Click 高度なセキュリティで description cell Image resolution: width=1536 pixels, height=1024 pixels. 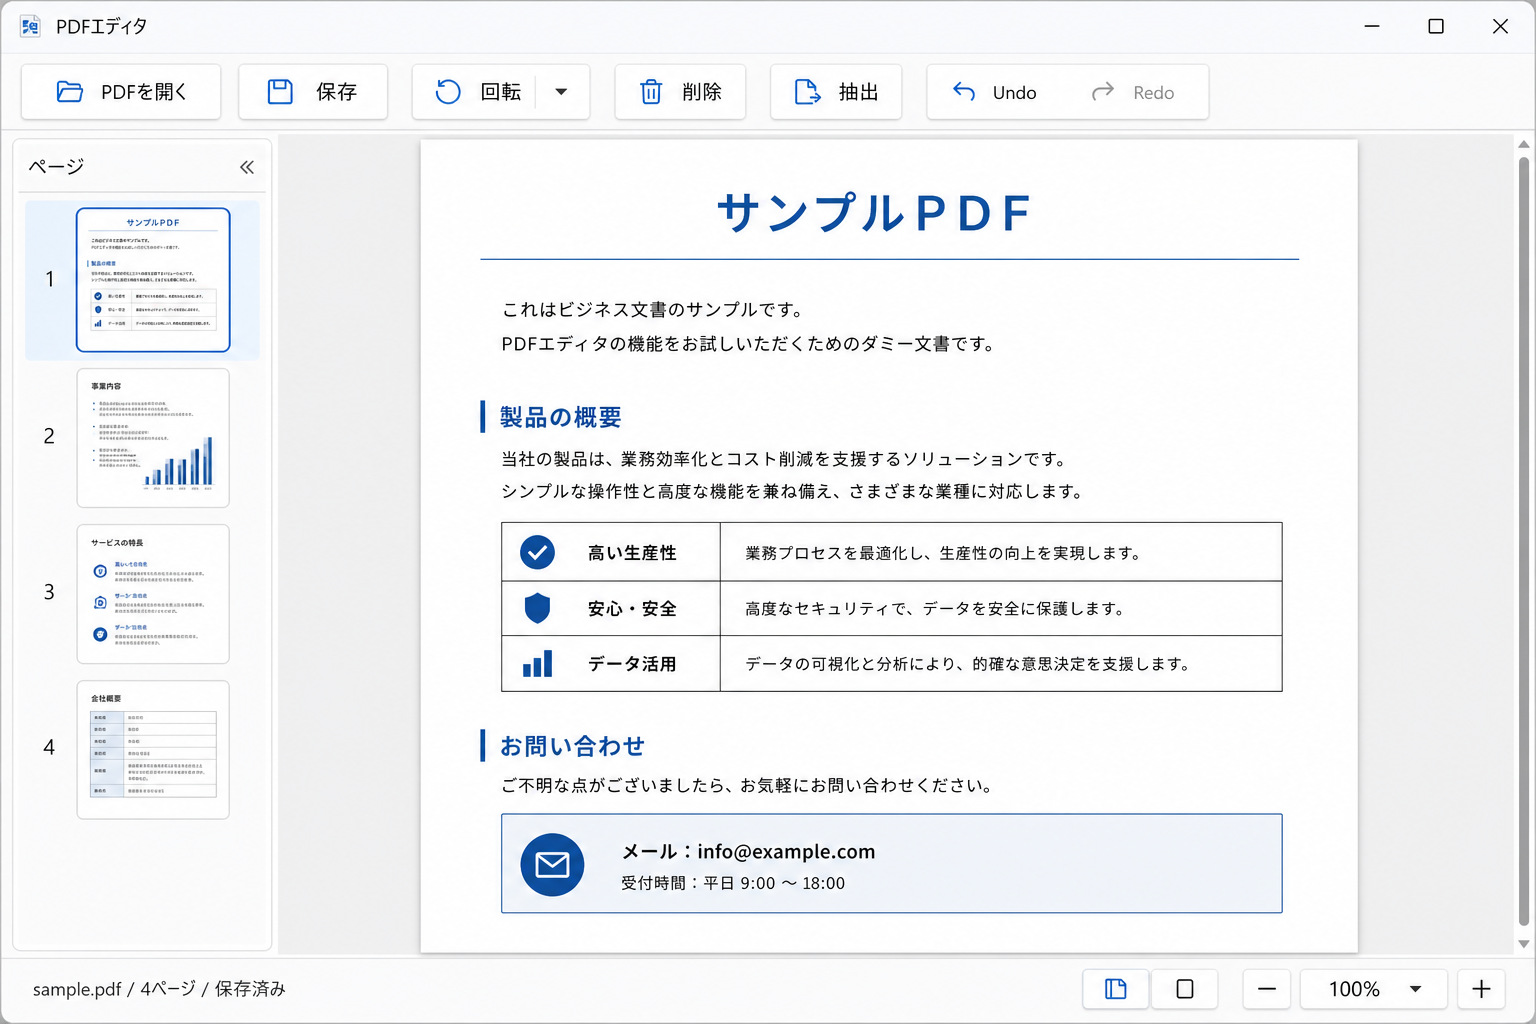click(x=1001, y=608)
